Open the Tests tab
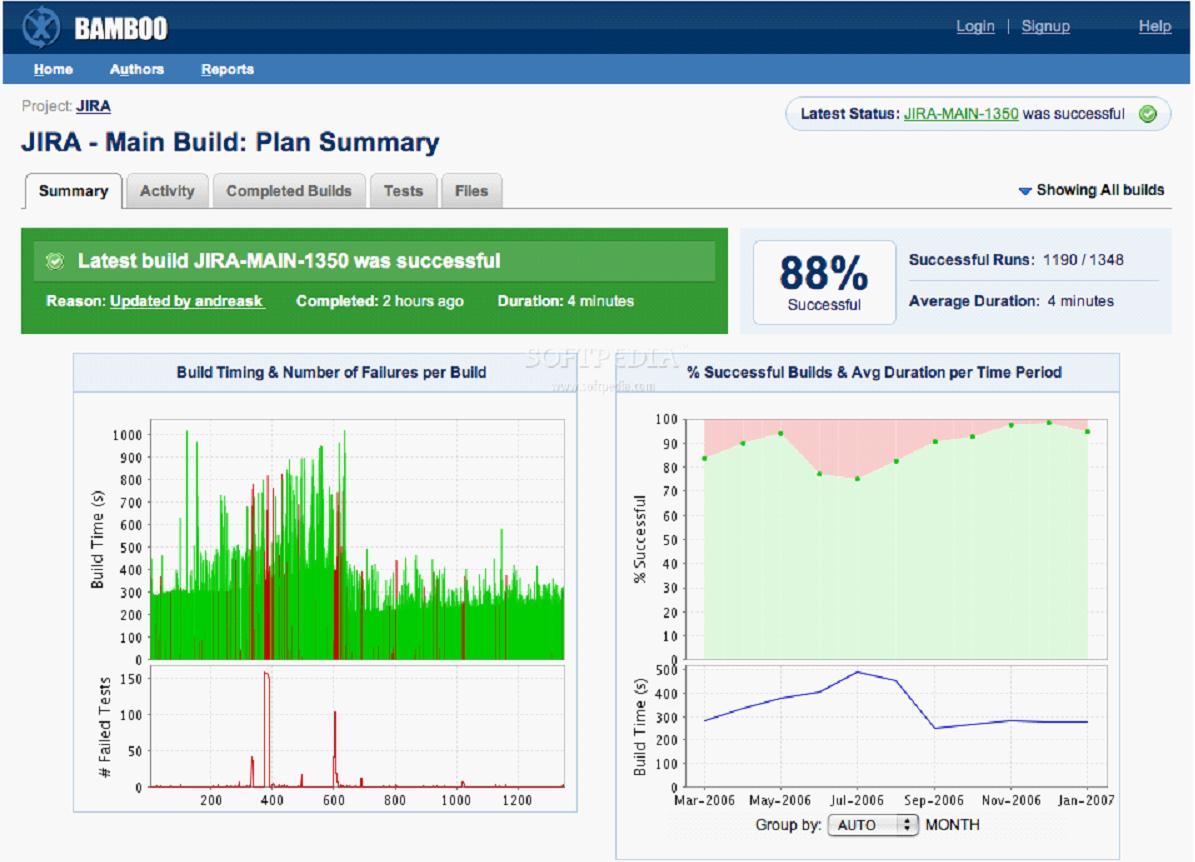1195x862 pixels. 403,191
